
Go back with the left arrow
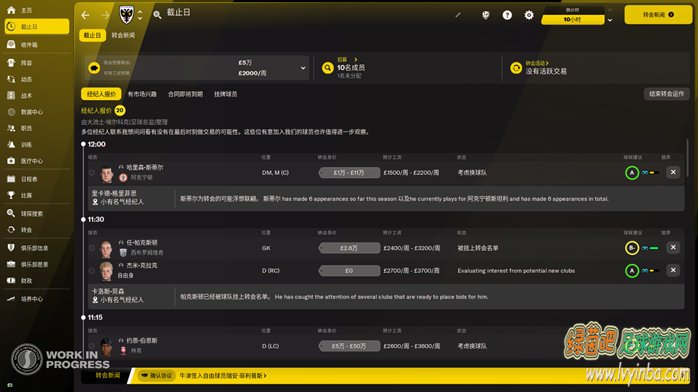click(x=85, y=16)
